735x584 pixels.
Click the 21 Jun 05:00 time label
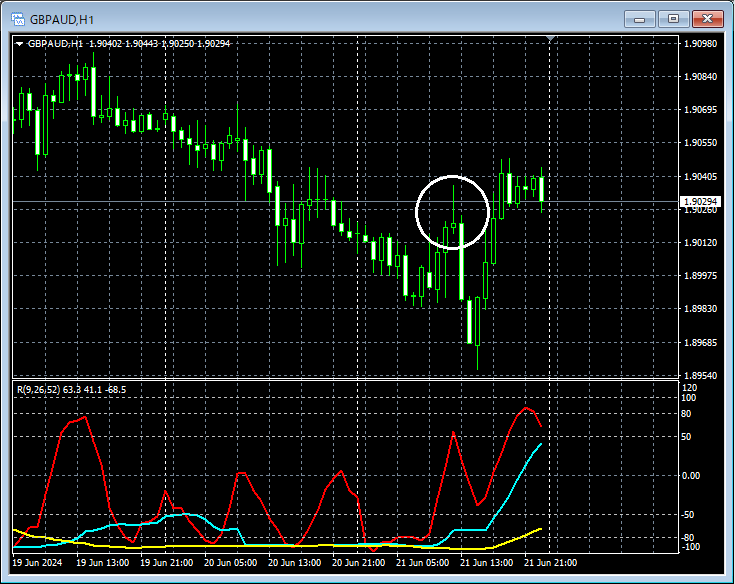pos(422,562)
